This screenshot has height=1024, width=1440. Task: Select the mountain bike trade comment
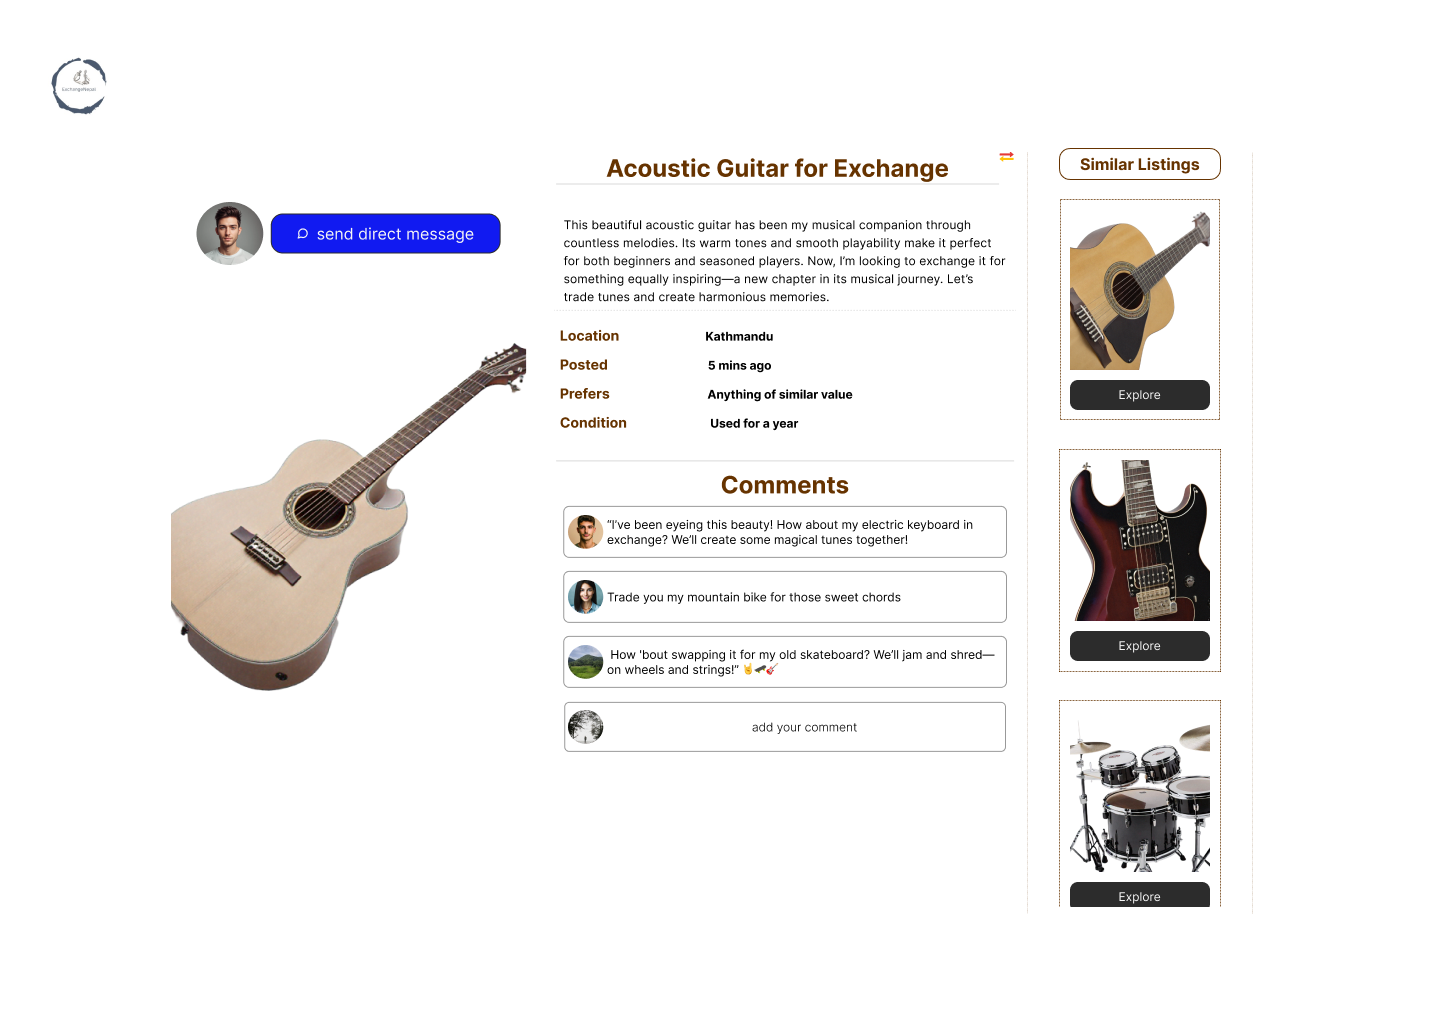[x=785, y=597]
